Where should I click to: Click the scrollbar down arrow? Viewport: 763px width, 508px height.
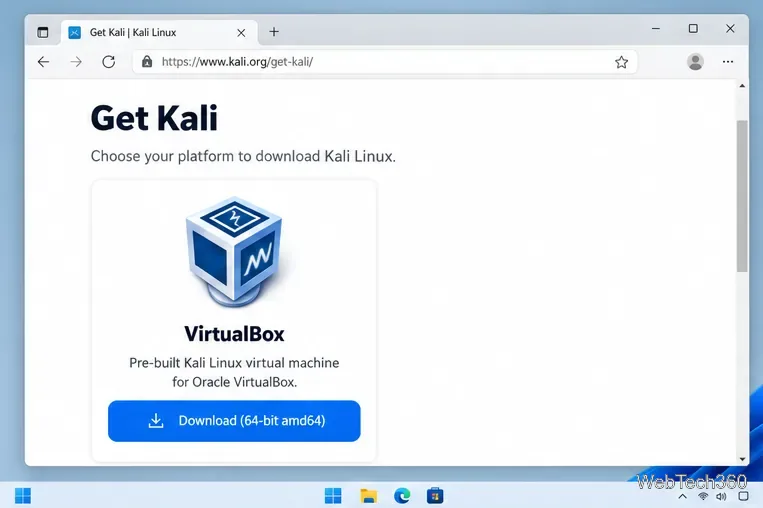(742, 459)
